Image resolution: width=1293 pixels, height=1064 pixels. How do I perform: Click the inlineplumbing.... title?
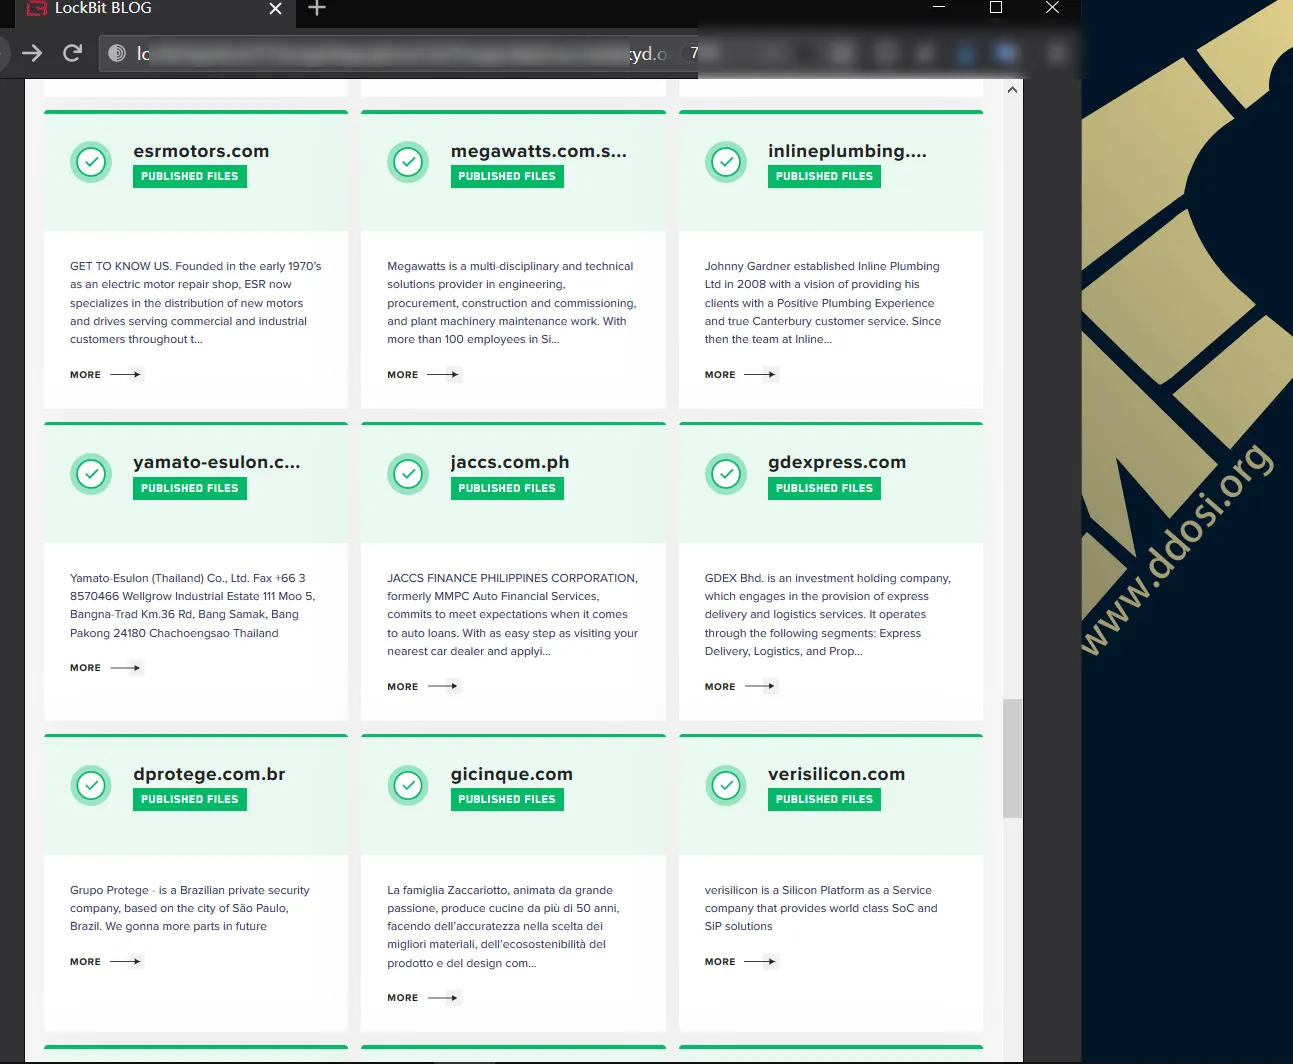(x=847, y=151)
